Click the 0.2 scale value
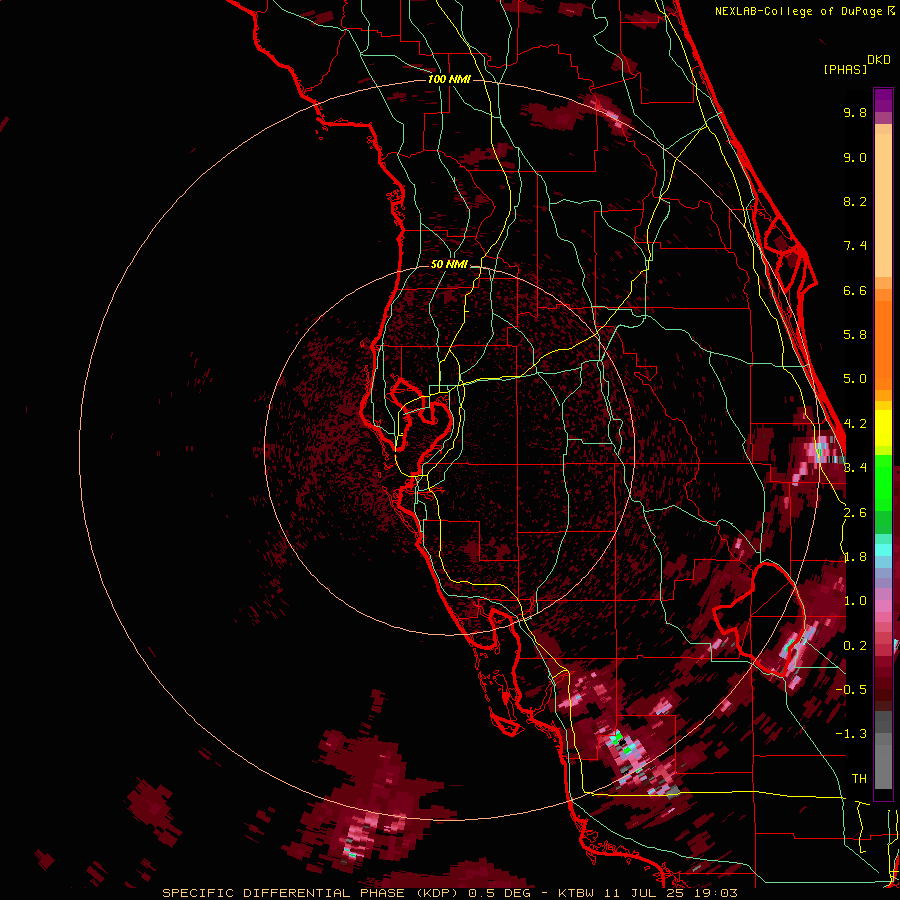 (855, 646)
